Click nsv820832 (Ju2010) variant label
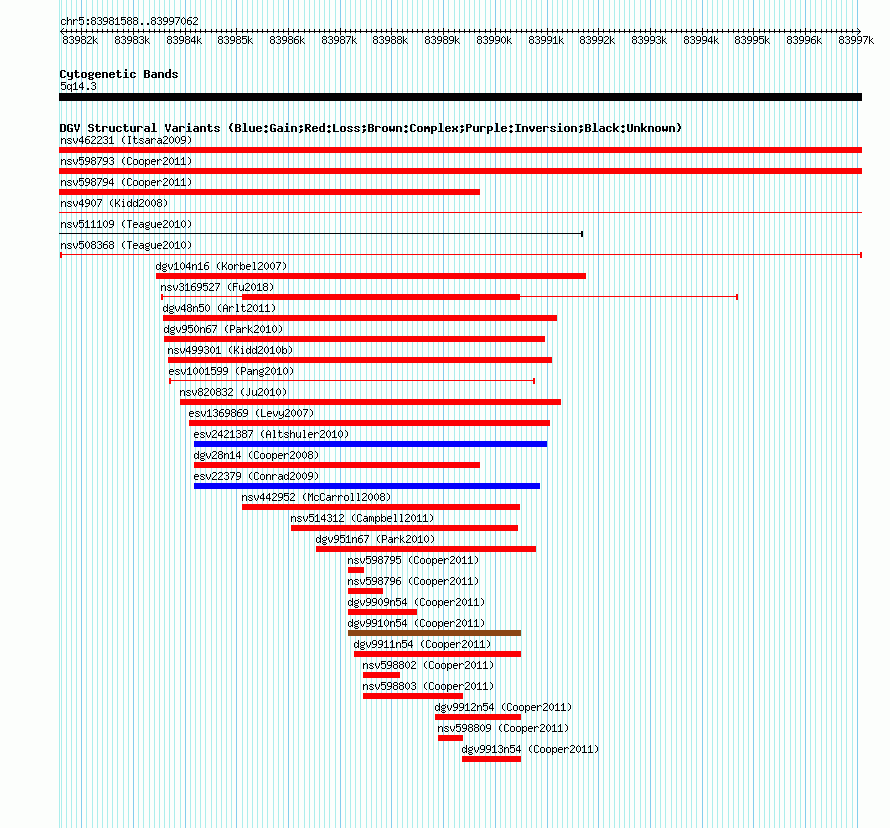The image size is (890, 828). tap(233, 392)
